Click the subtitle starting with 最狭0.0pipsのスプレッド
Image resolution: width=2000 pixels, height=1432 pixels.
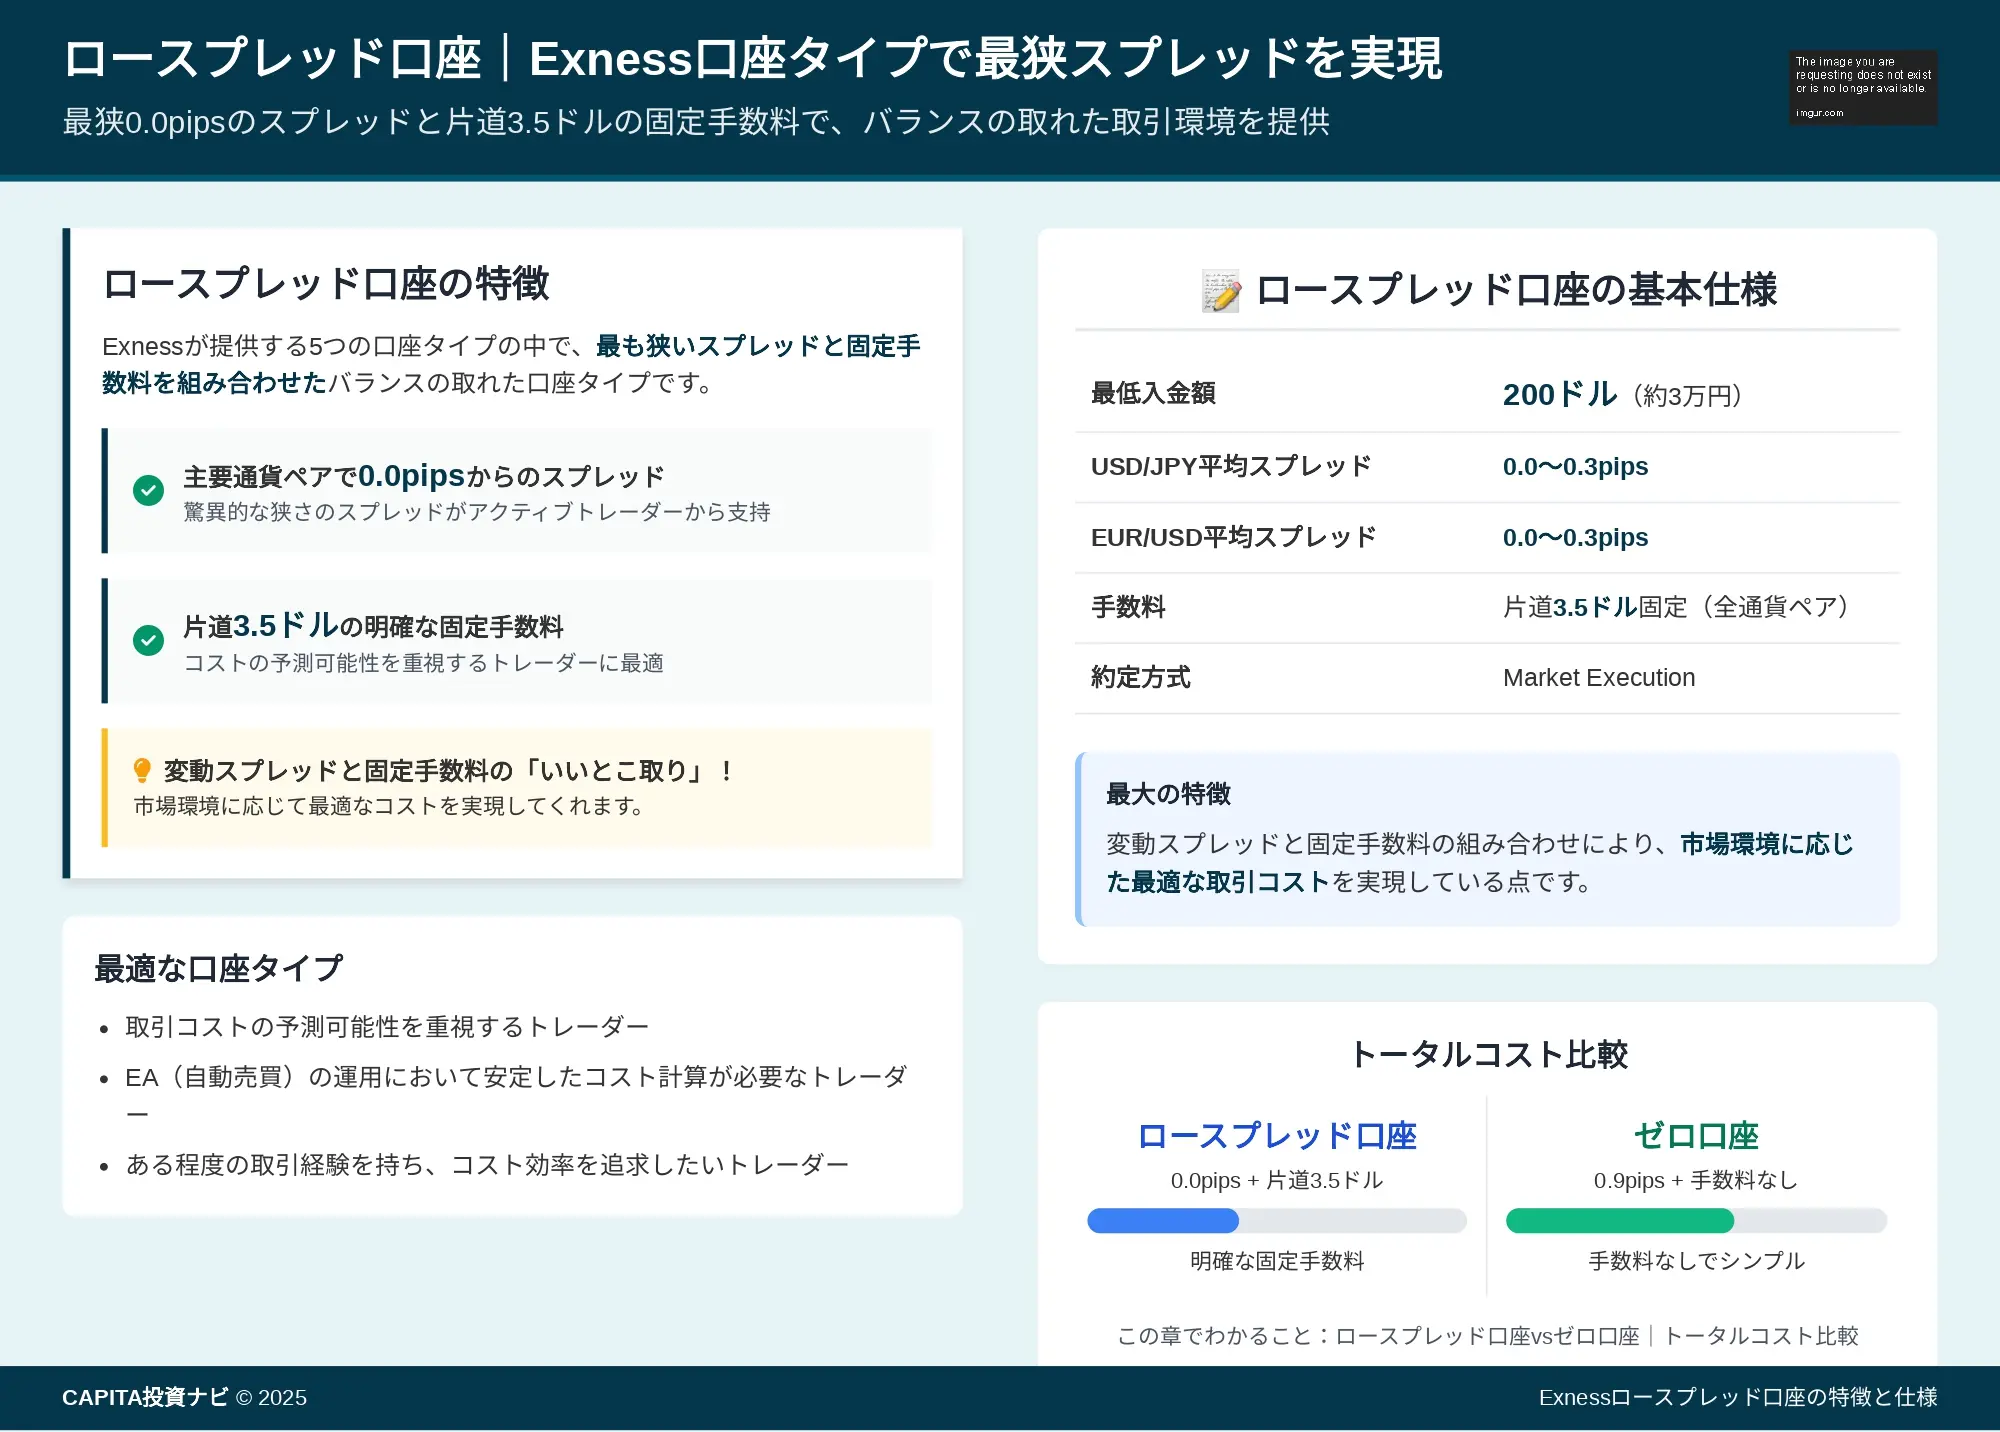(696, 122)
